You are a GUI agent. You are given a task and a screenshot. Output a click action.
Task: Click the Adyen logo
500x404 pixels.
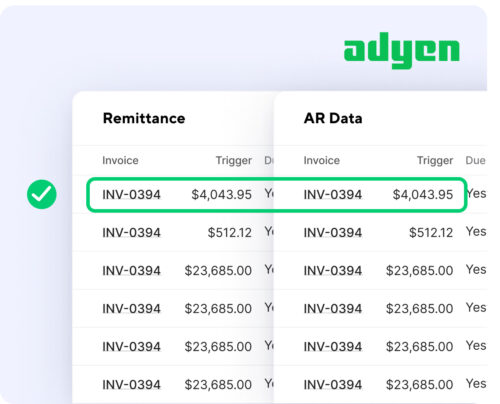click(402, 51)
